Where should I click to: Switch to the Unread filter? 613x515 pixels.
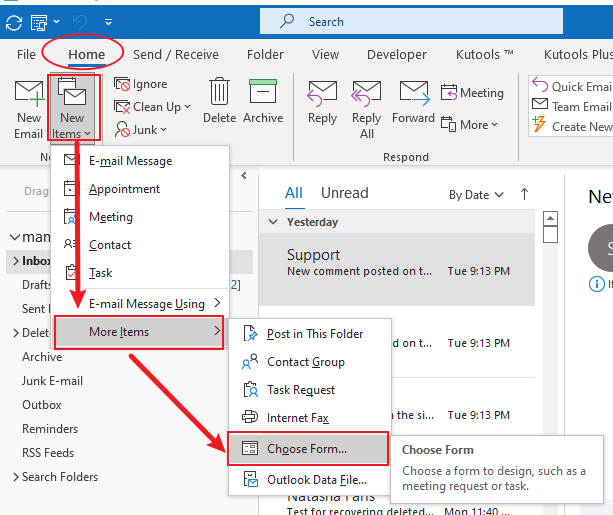344,193
